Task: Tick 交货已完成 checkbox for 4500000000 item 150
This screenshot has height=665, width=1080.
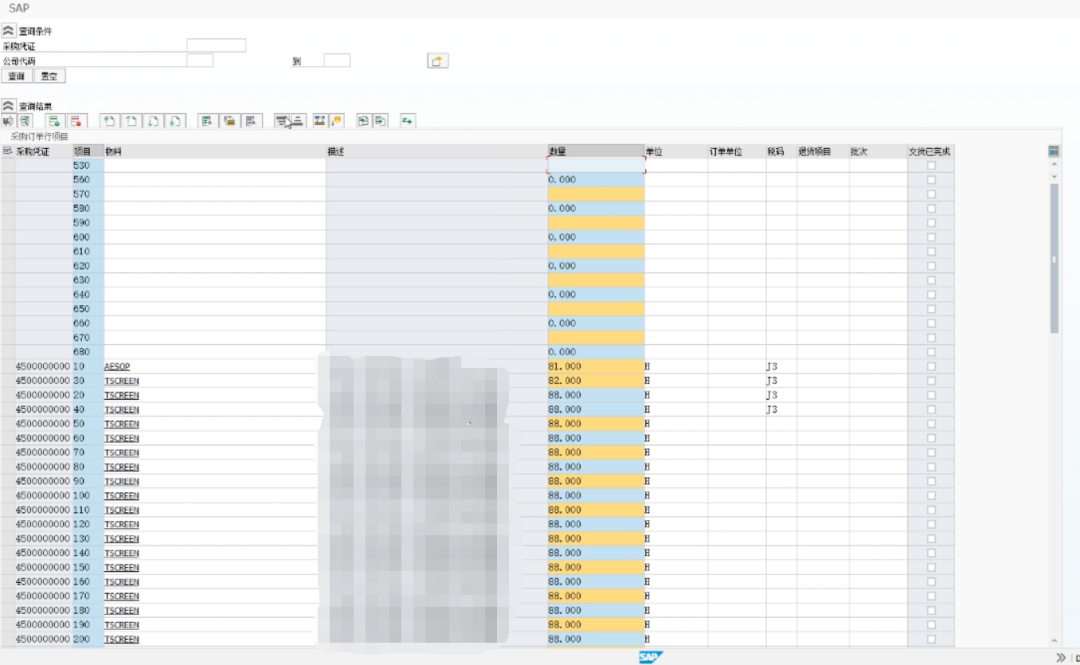Action: tap(931, 568)
